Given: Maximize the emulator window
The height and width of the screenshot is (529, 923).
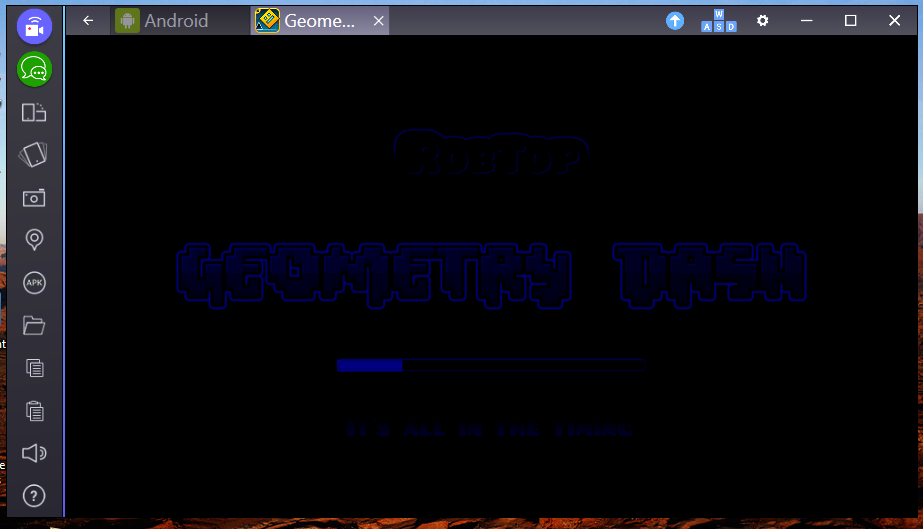Looking at the screenshot, I should pos(850,21).
